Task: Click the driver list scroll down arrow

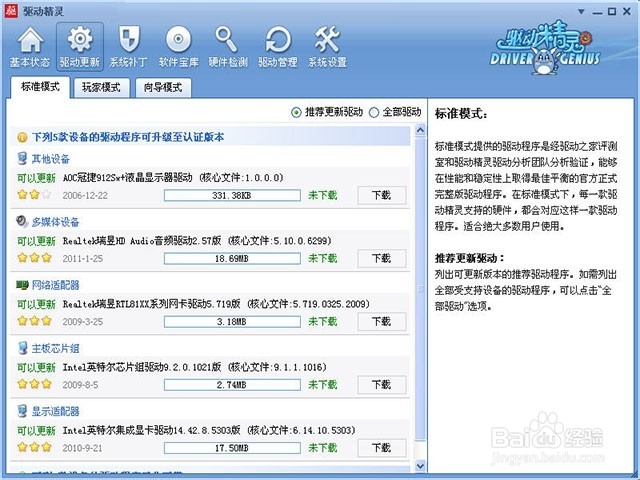Action: click(x=420, y=465)
